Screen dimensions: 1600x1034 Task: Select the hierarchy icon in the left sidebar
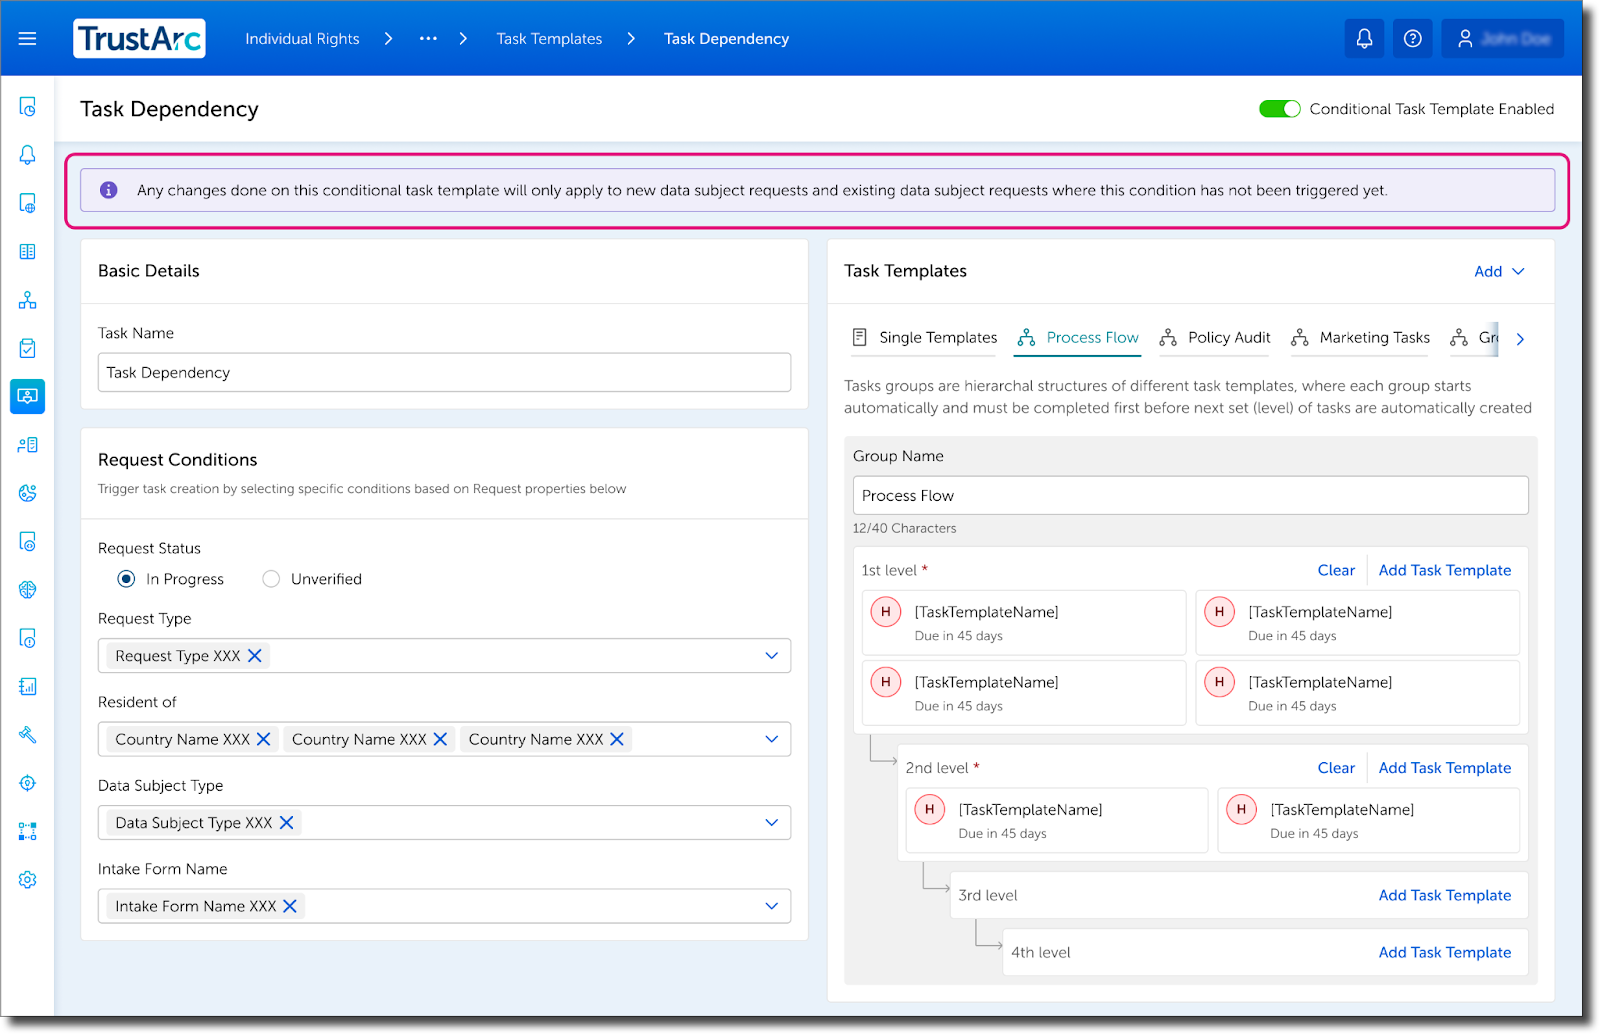tap(27, 299)
